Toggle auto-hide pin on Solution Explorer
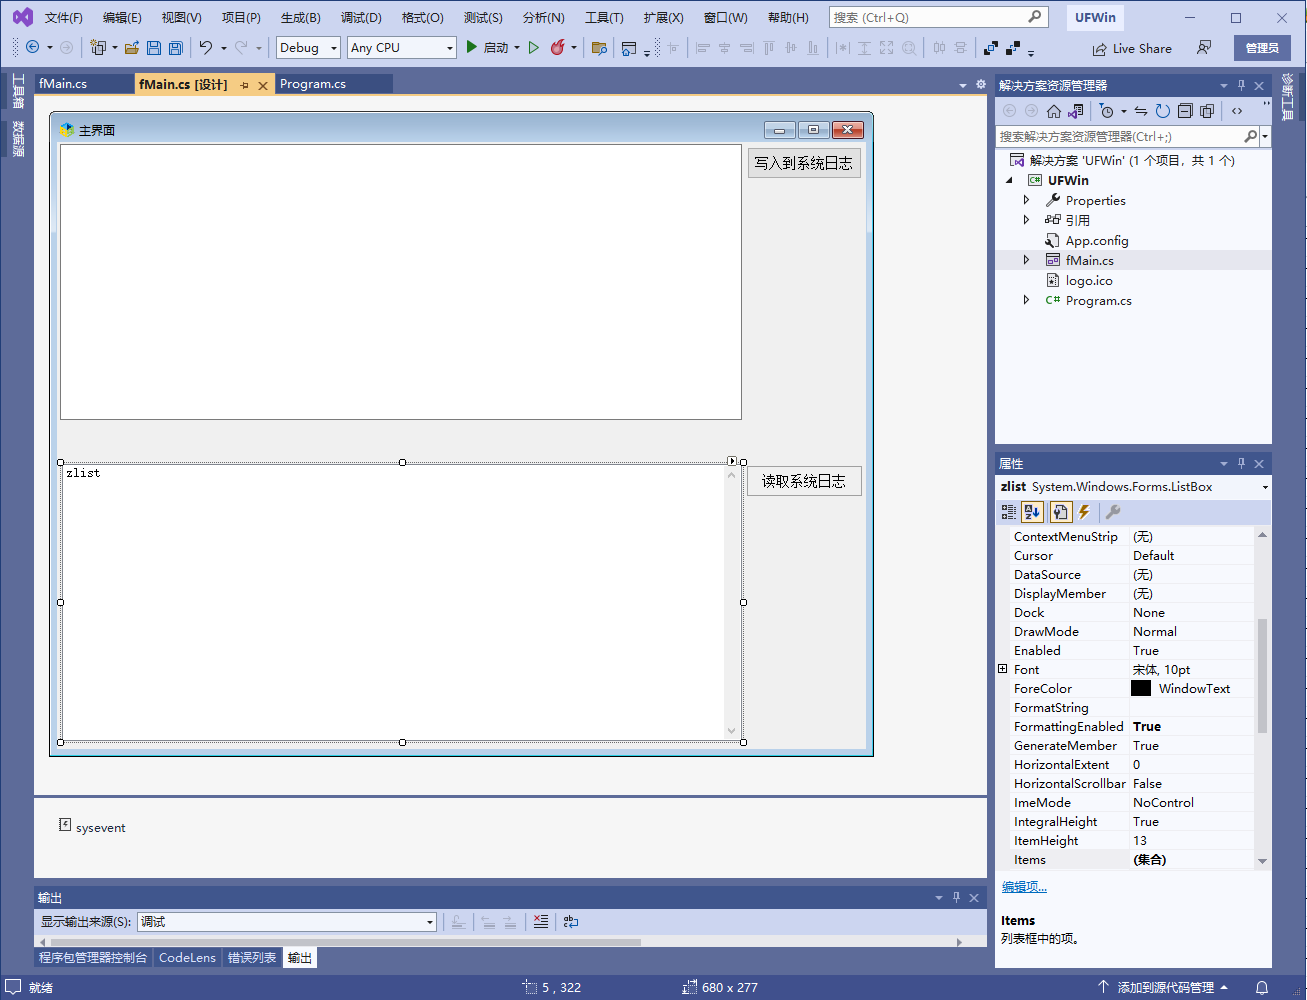 [1241, 86]
